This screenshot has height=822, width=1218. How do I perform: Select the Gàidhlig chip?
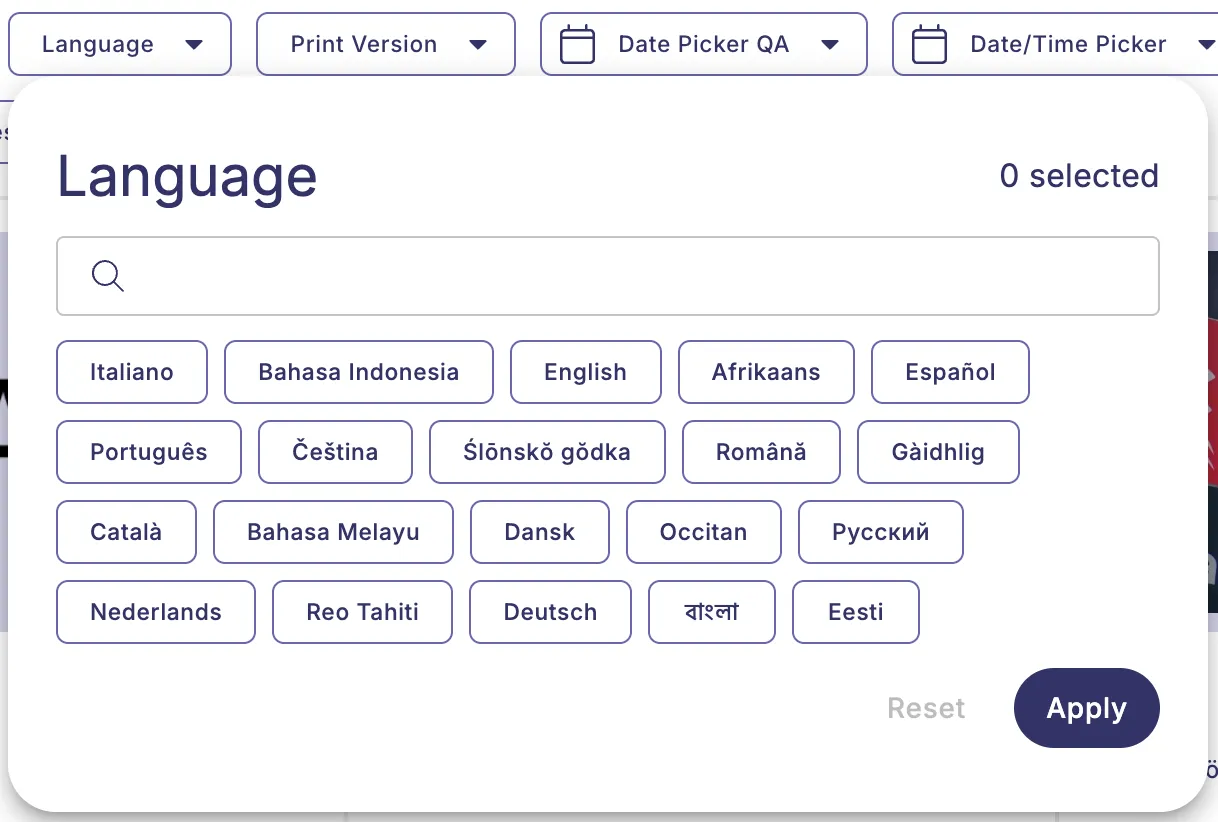938,452
